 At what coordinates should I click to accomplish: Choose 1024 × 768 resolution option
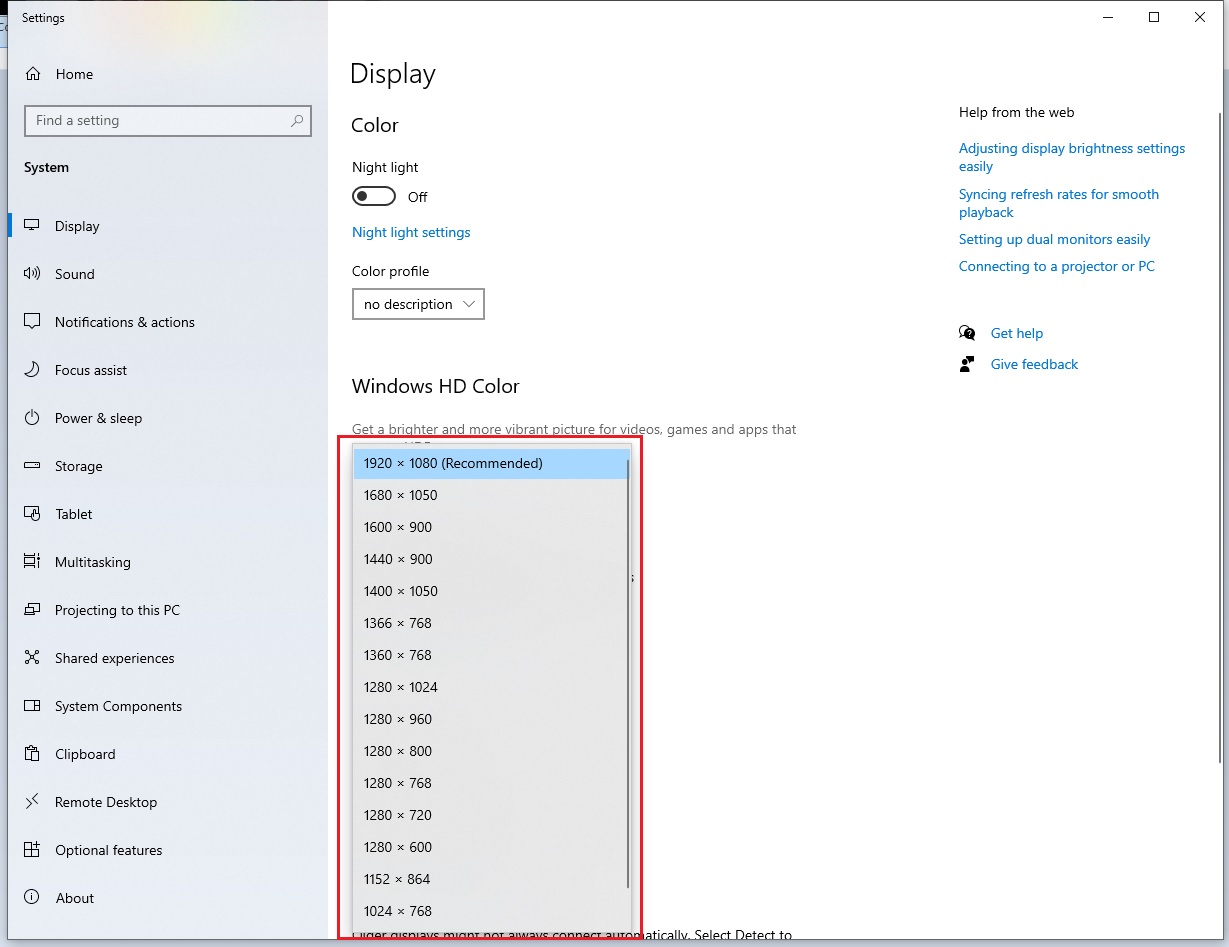tap(491, 911)
